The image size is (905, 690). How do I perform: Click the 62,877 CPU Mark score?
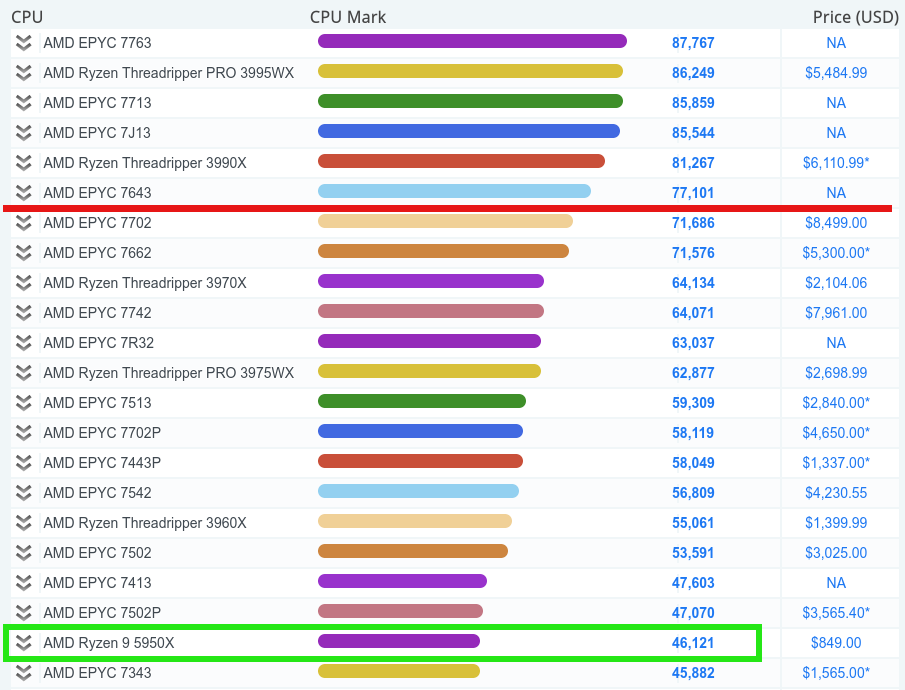[693, 373]
